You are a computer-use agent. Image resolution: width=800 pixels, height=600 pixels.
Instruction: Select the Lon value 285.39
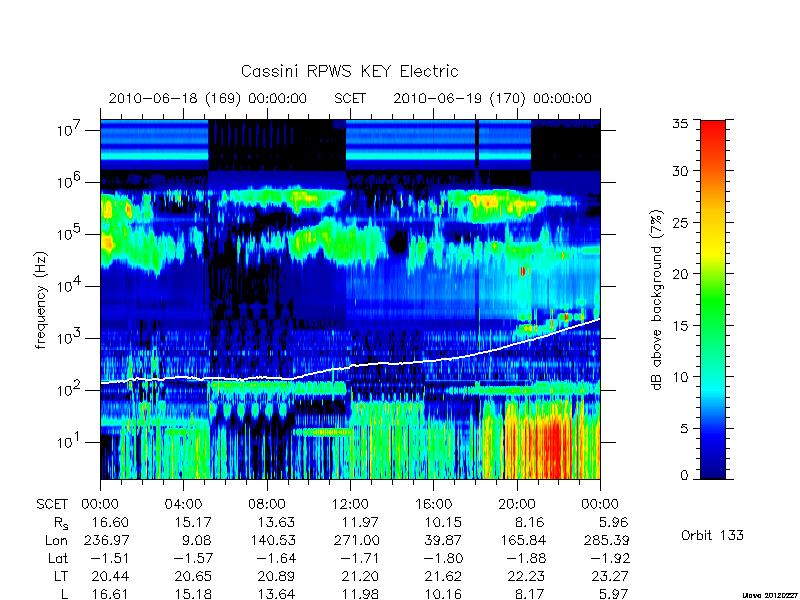pos(606,540)
